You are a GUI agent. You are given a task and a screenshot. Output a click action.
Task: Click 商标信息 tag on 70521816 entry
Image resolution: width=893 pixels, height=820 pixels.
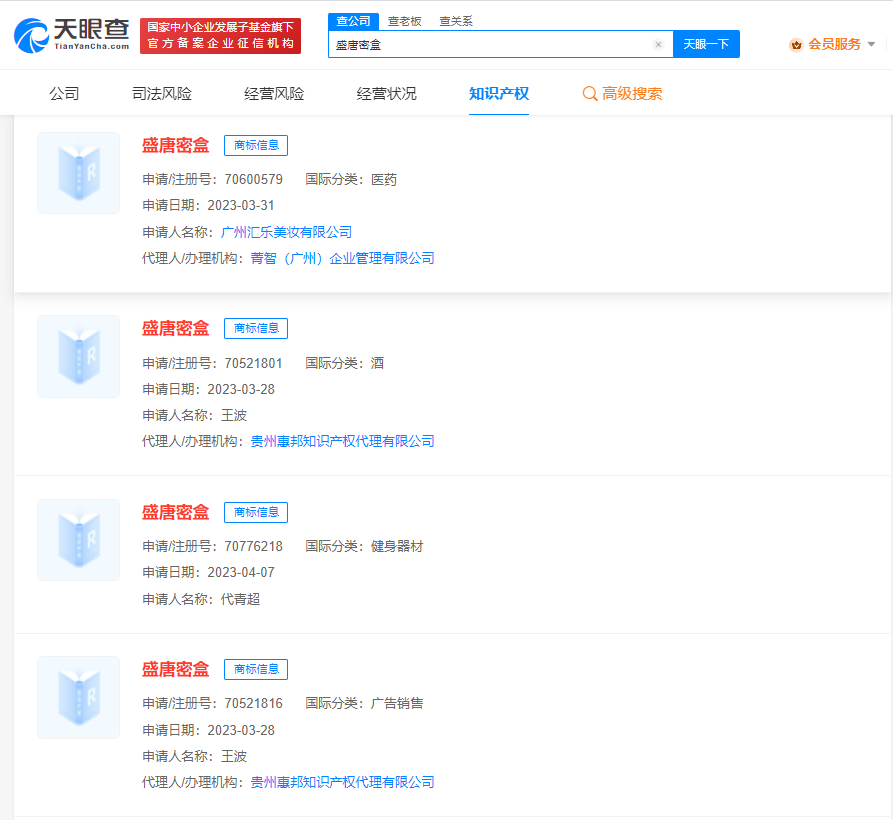pyautogui.click(x=256, y=669)
